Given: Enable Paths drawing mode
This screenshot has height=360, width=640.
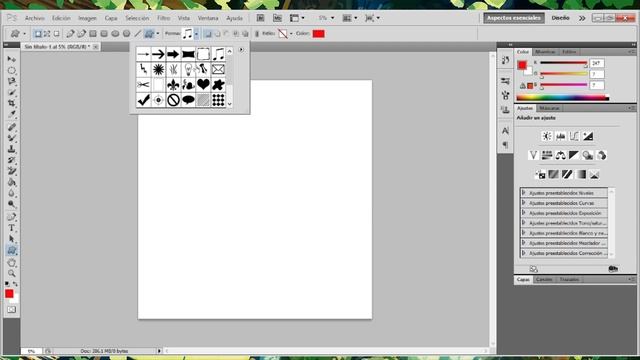Looking at the screenshot, I should point(47,34).
